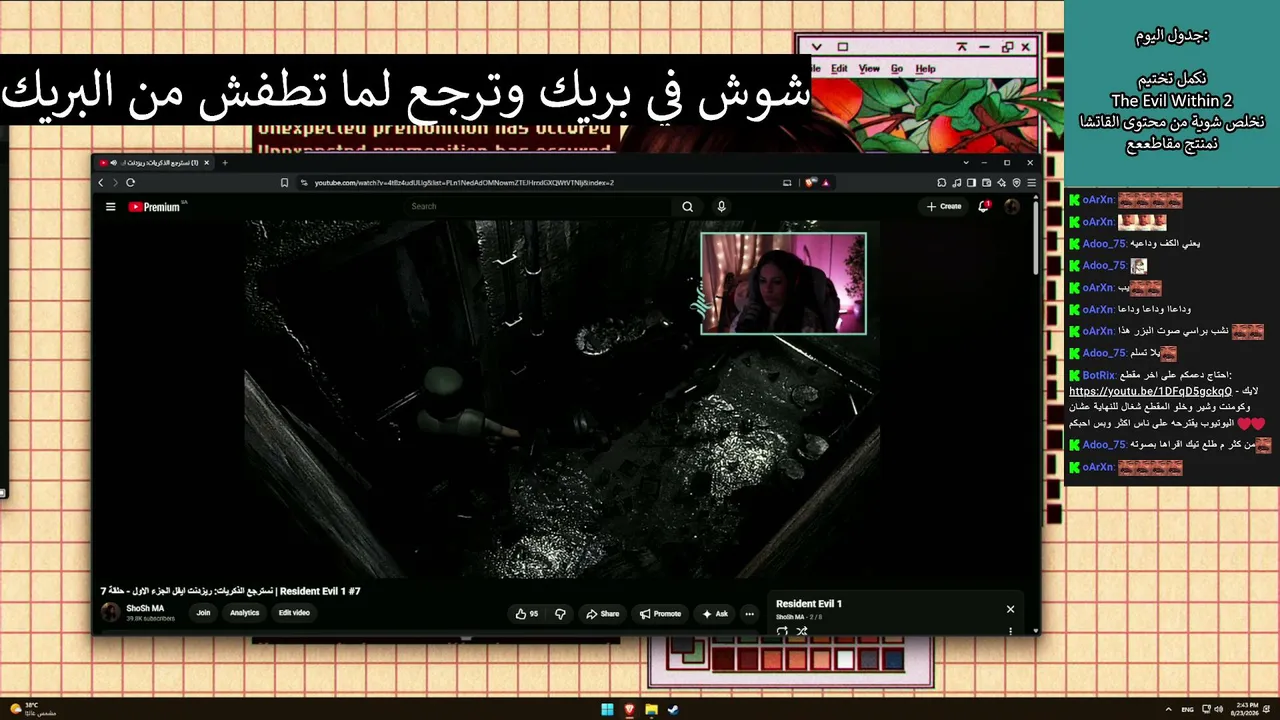Start voice search with the microphone icon
This screenshot has height=720, width=1280.
(x=721, y=206)
